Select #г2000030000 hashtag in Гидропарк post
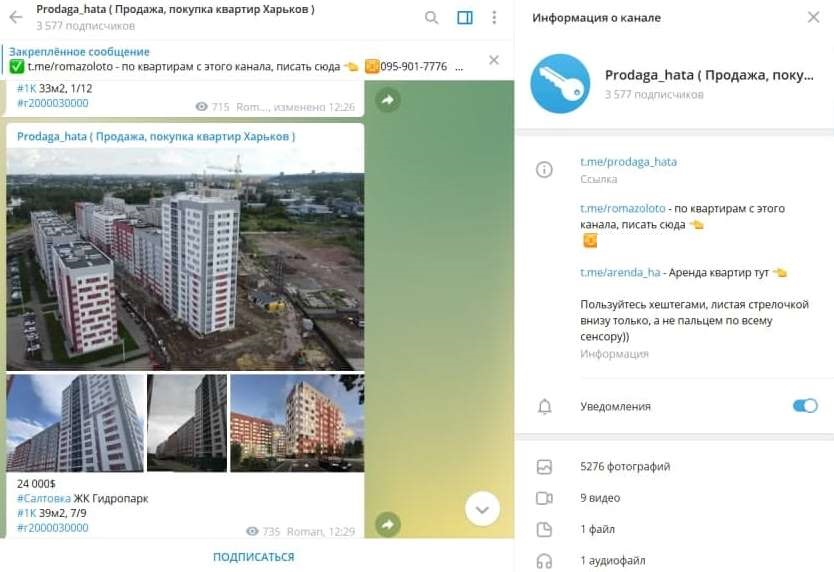834x572 pixels. click(x=53, y=527)
